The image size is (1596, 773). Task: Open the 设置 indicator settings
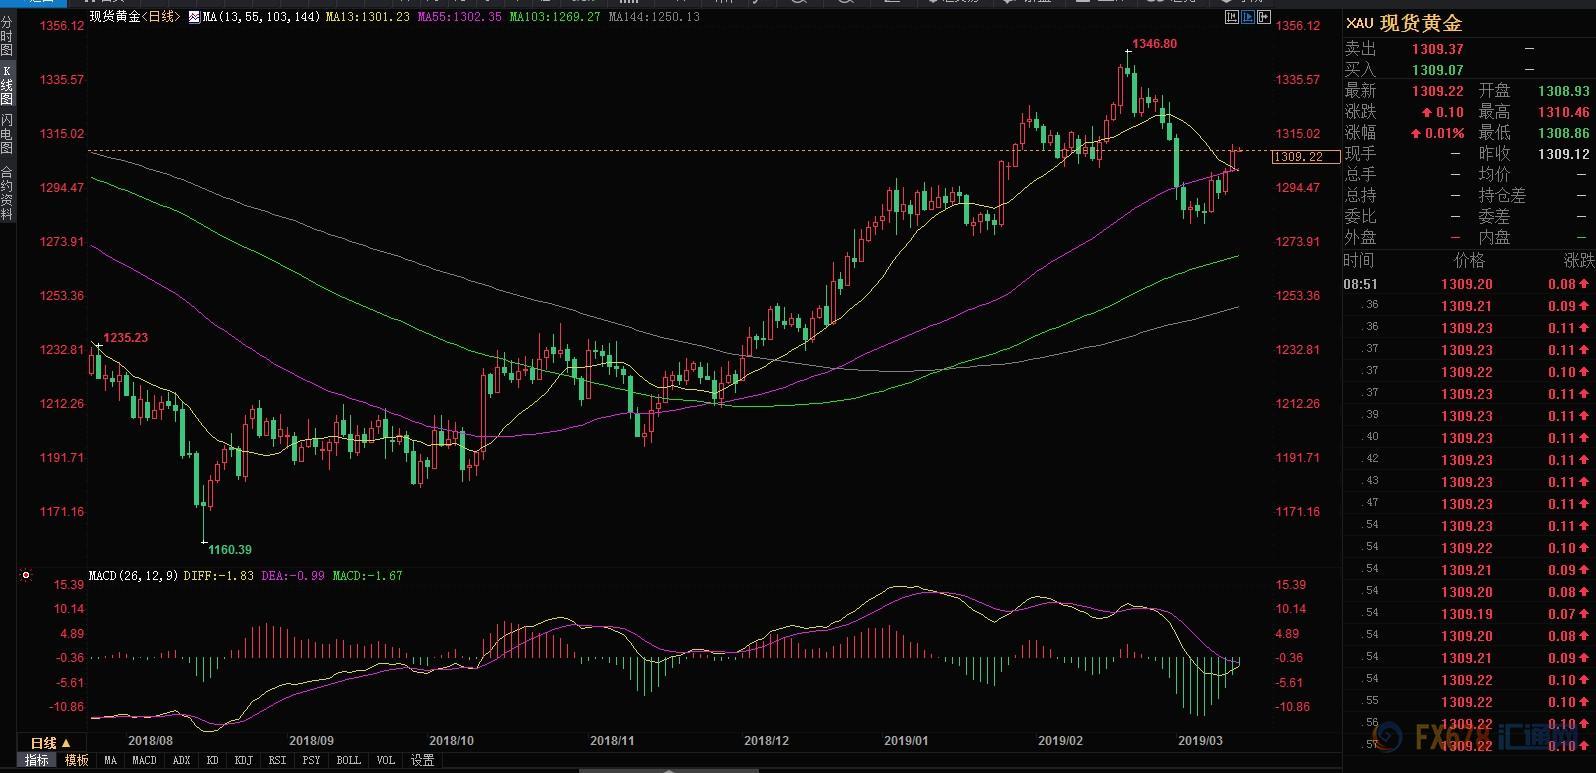coord(423,761)
